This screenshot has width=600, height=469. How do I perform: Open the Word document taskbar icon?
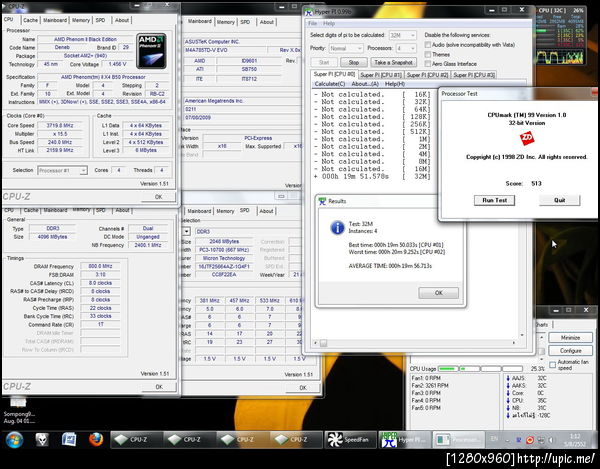point(69,439)
